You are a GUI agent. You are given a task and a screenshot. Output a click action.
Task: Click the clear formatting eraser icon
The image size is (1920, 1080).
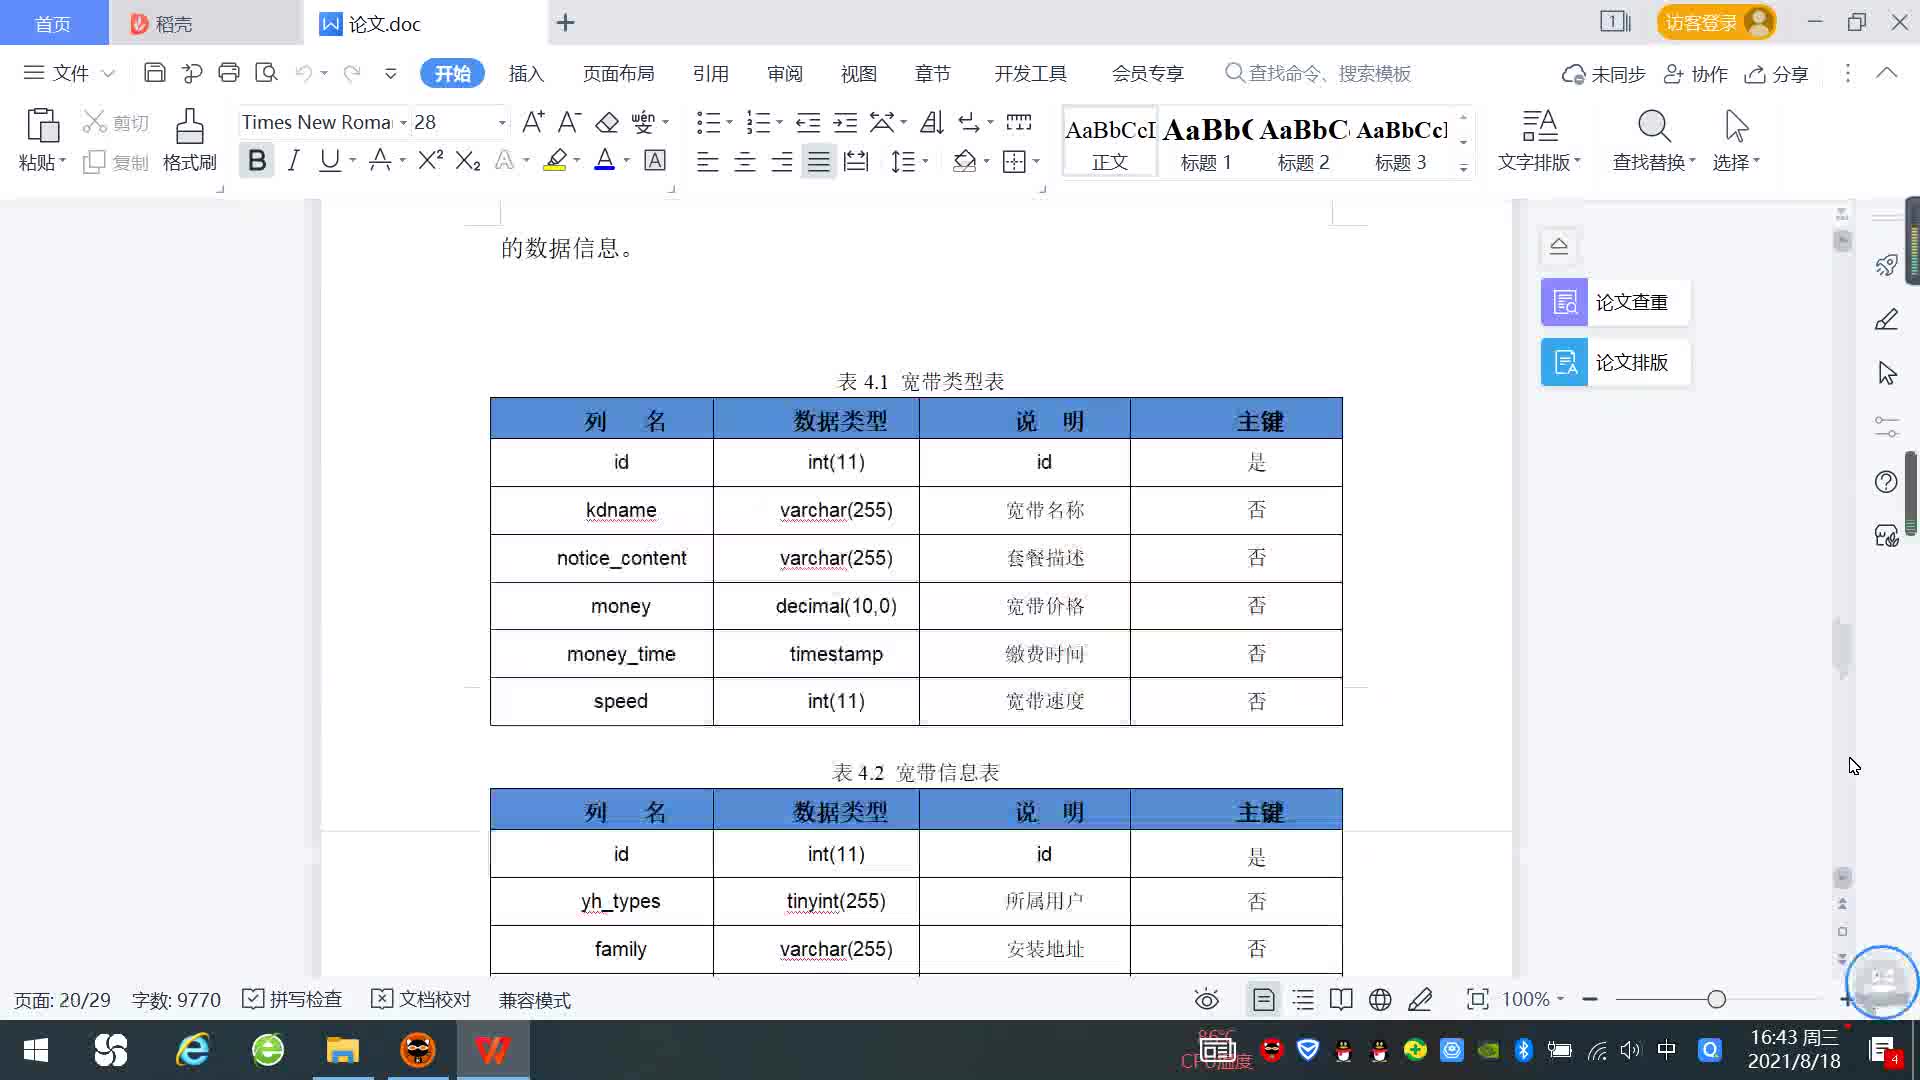pos(606,123)
